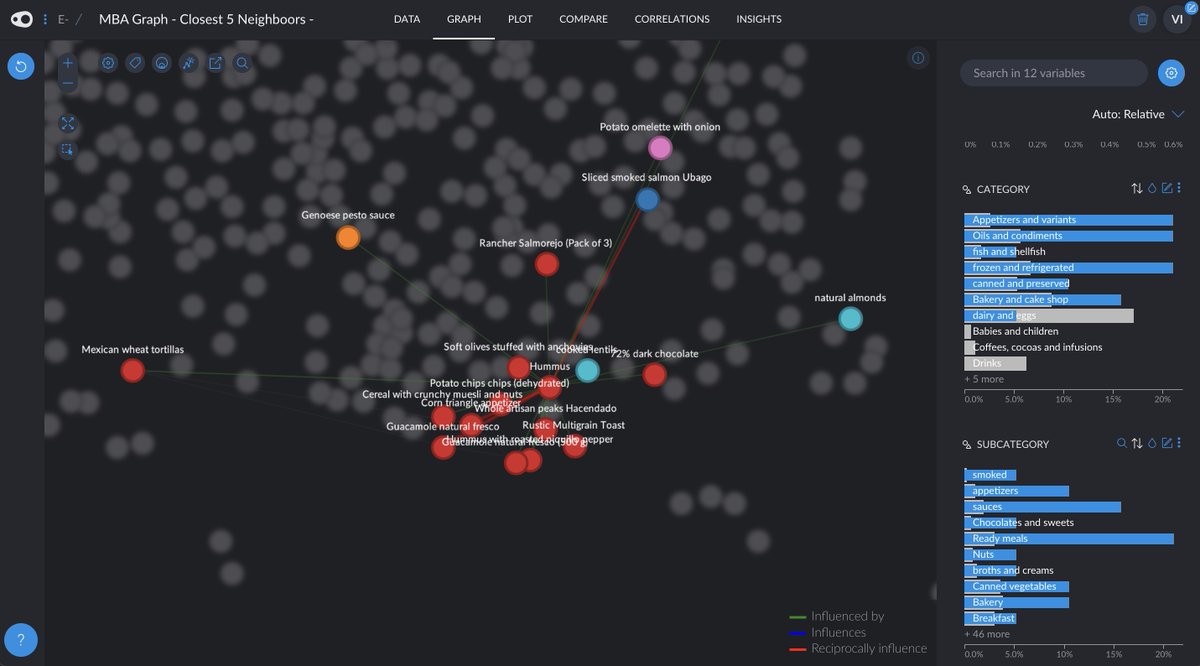The image size is (1200, 666).
Task: Zoom in the graph with plus
Action: point(68,63)
